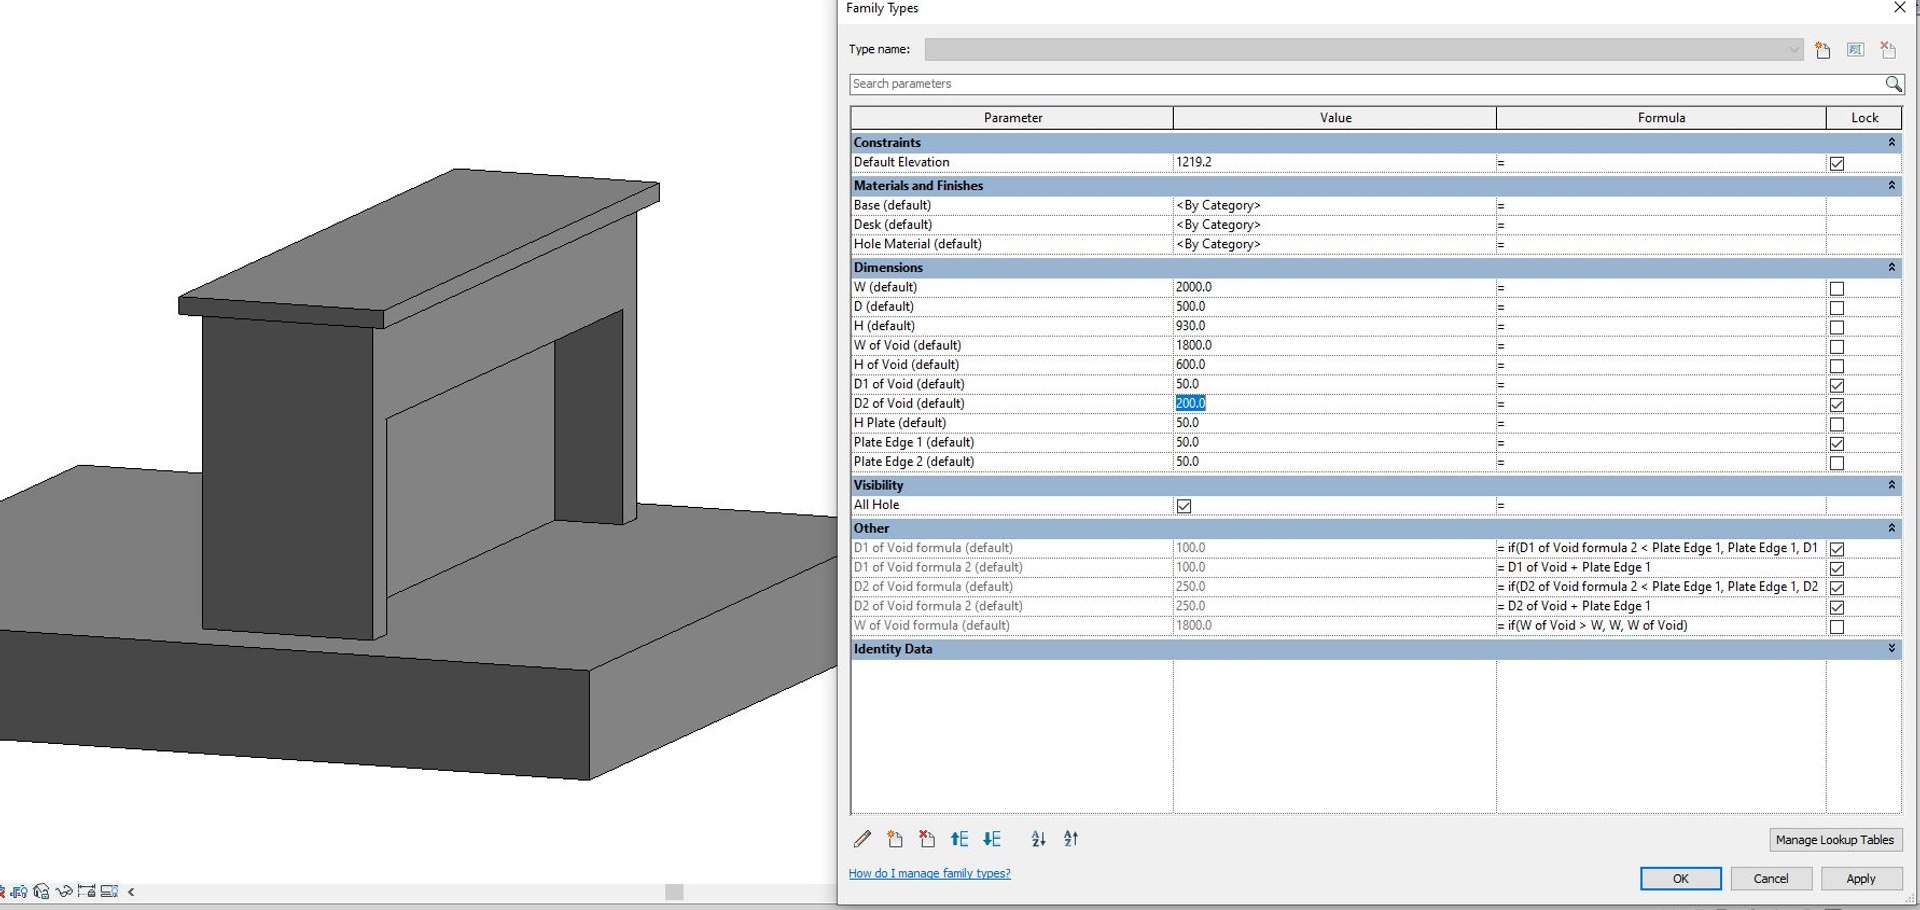Click the unlocked 3D view house icon
The width and height of the screenshot is (1920, 910).
41,891
